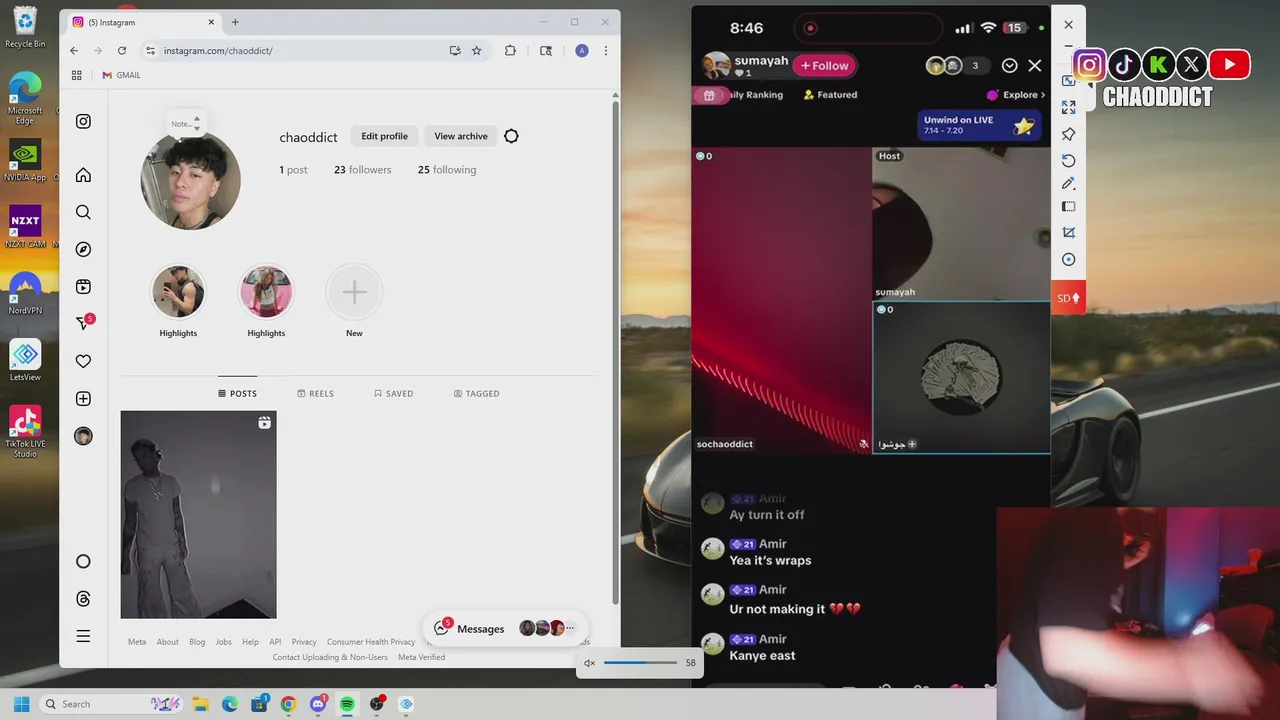Screen dimensions: 1280x720
Task: Open the GMAIL bookmark
Action: point(121,75)
